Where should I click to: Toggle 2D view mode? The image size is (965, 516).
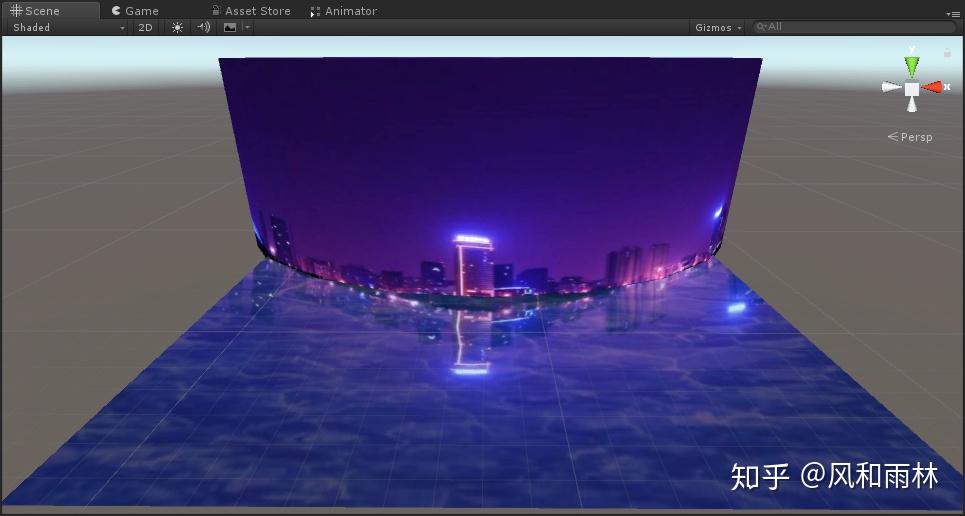(x=145, y=27)
